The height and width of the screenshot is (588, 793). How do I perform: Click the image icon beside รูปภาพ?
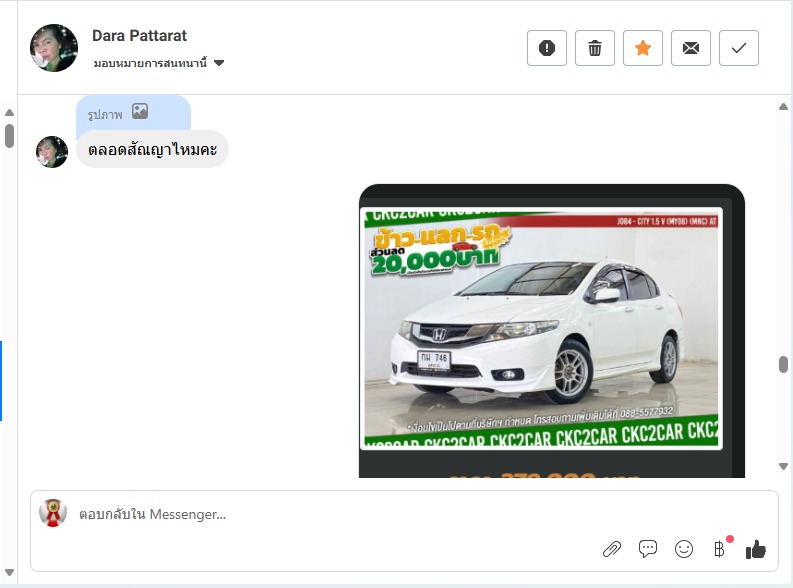click(x=140, y=113)
